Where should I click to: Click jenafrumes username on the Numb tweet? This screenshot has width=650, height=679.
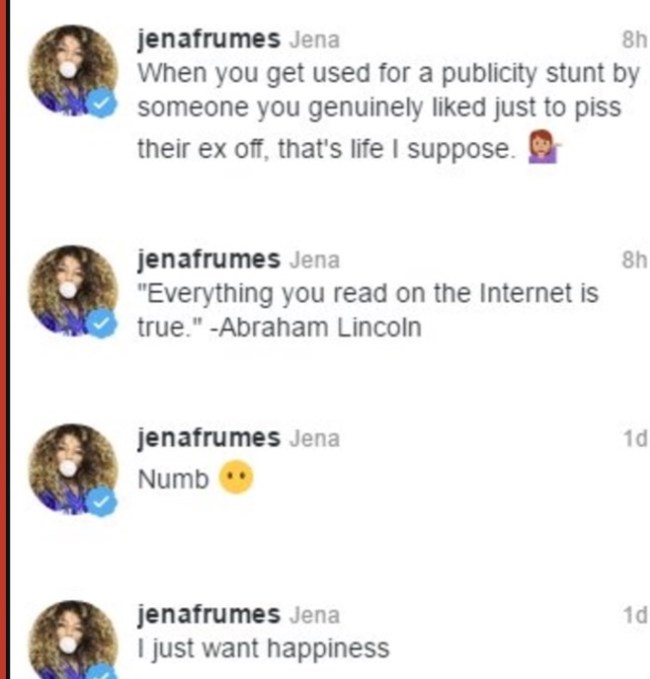[208, 438]
